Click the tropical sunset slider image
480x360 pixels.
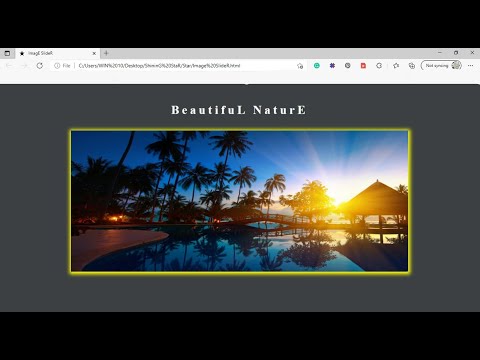[239, 201]
